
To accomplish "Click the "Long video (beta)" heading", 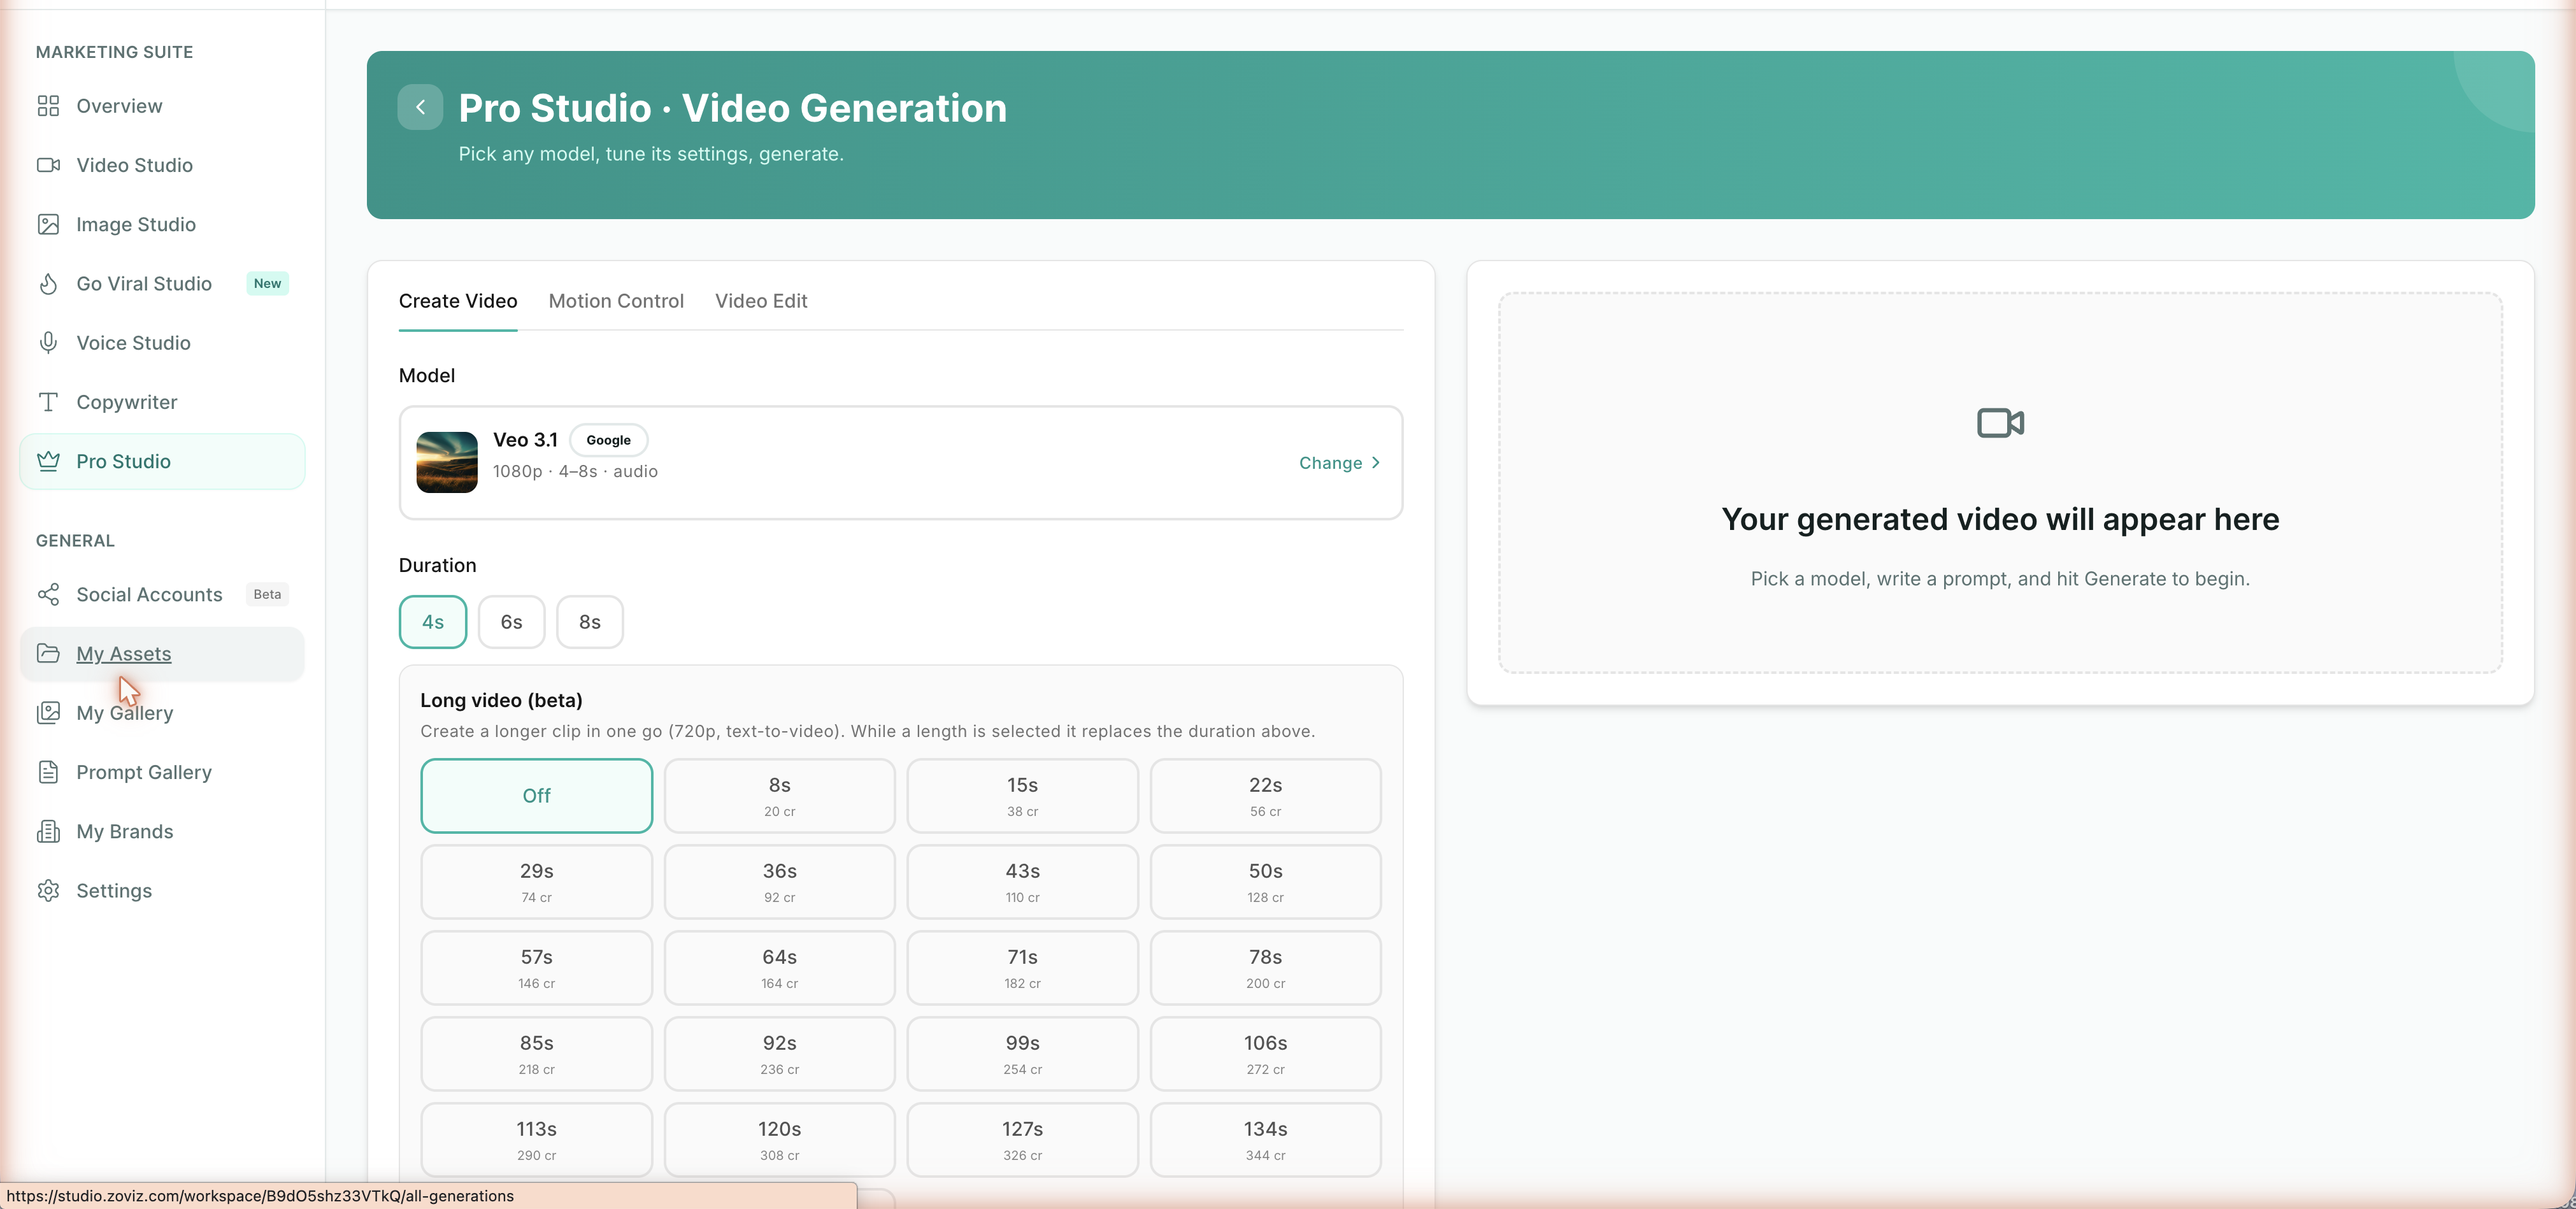I will [x=501, y=700].
